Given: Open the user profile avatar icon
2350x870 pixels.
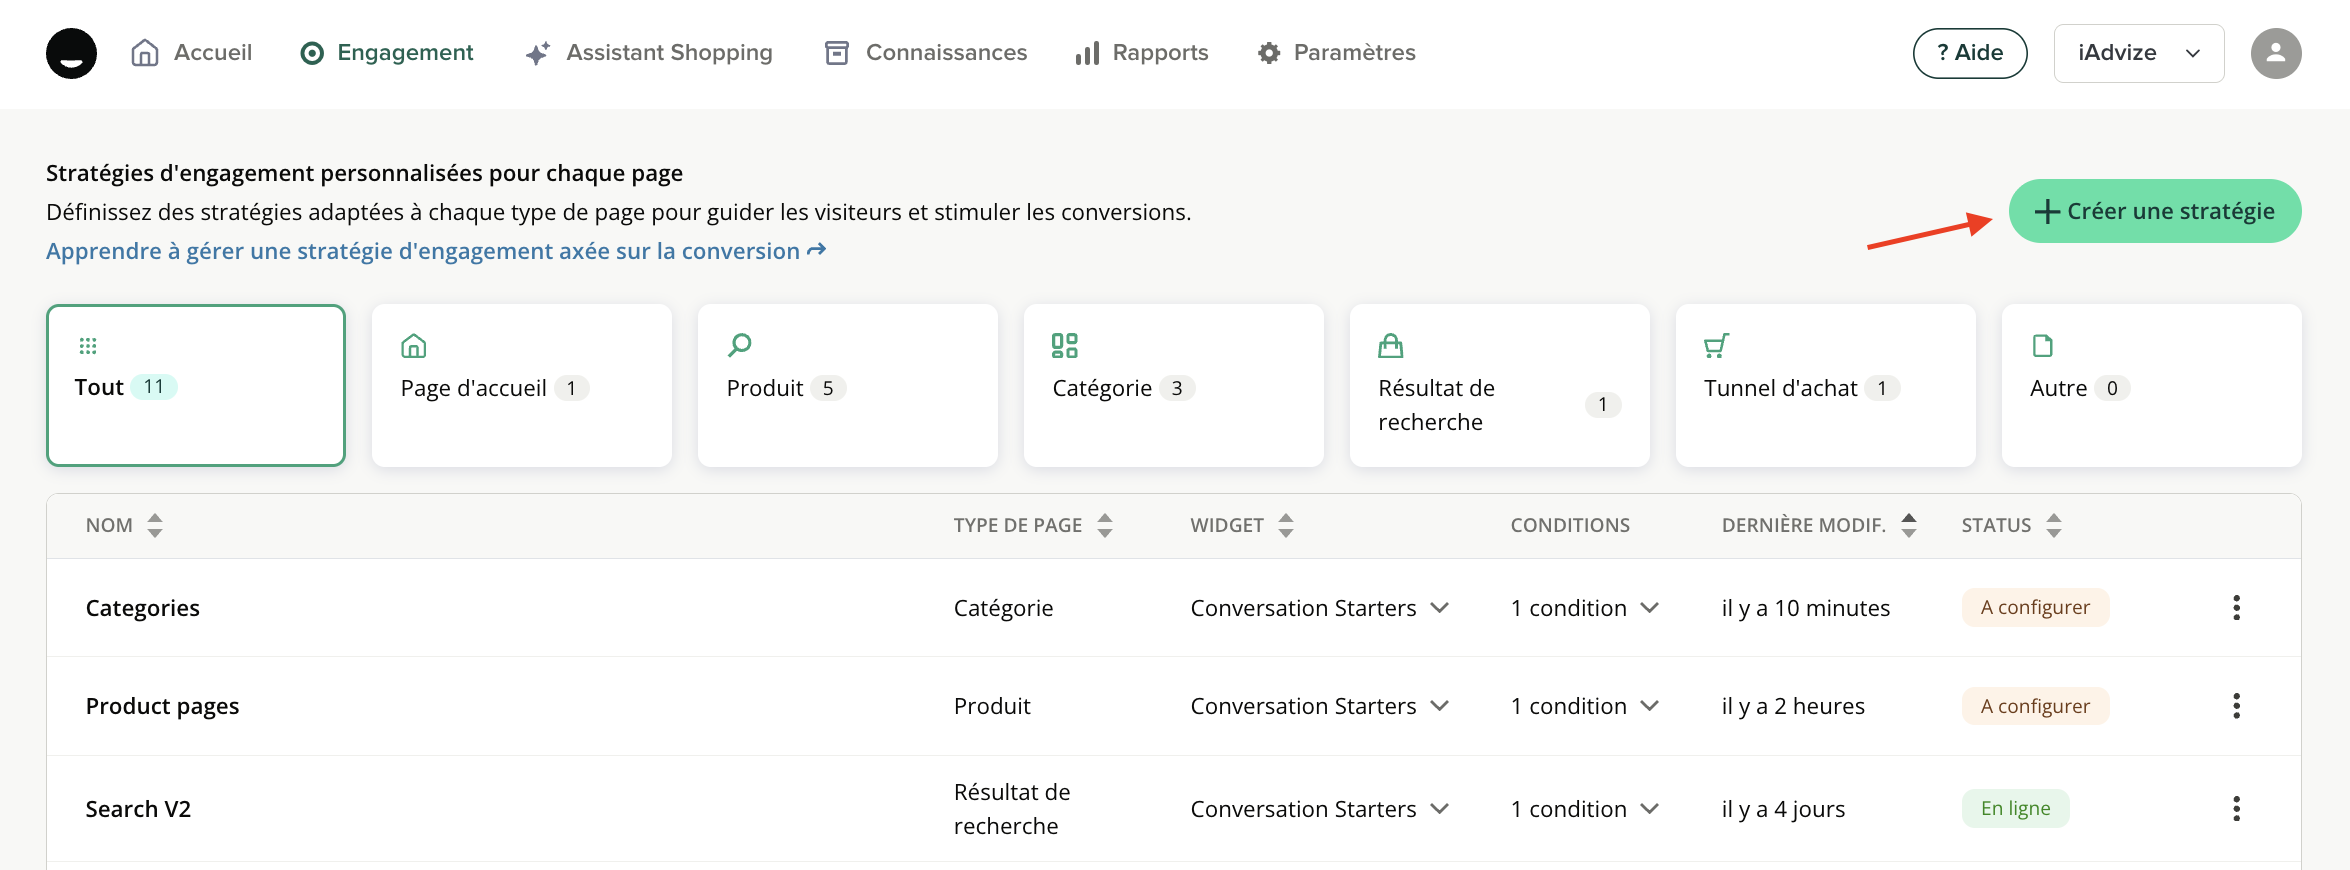Looking at the screenshot, I should [2275, 53].
